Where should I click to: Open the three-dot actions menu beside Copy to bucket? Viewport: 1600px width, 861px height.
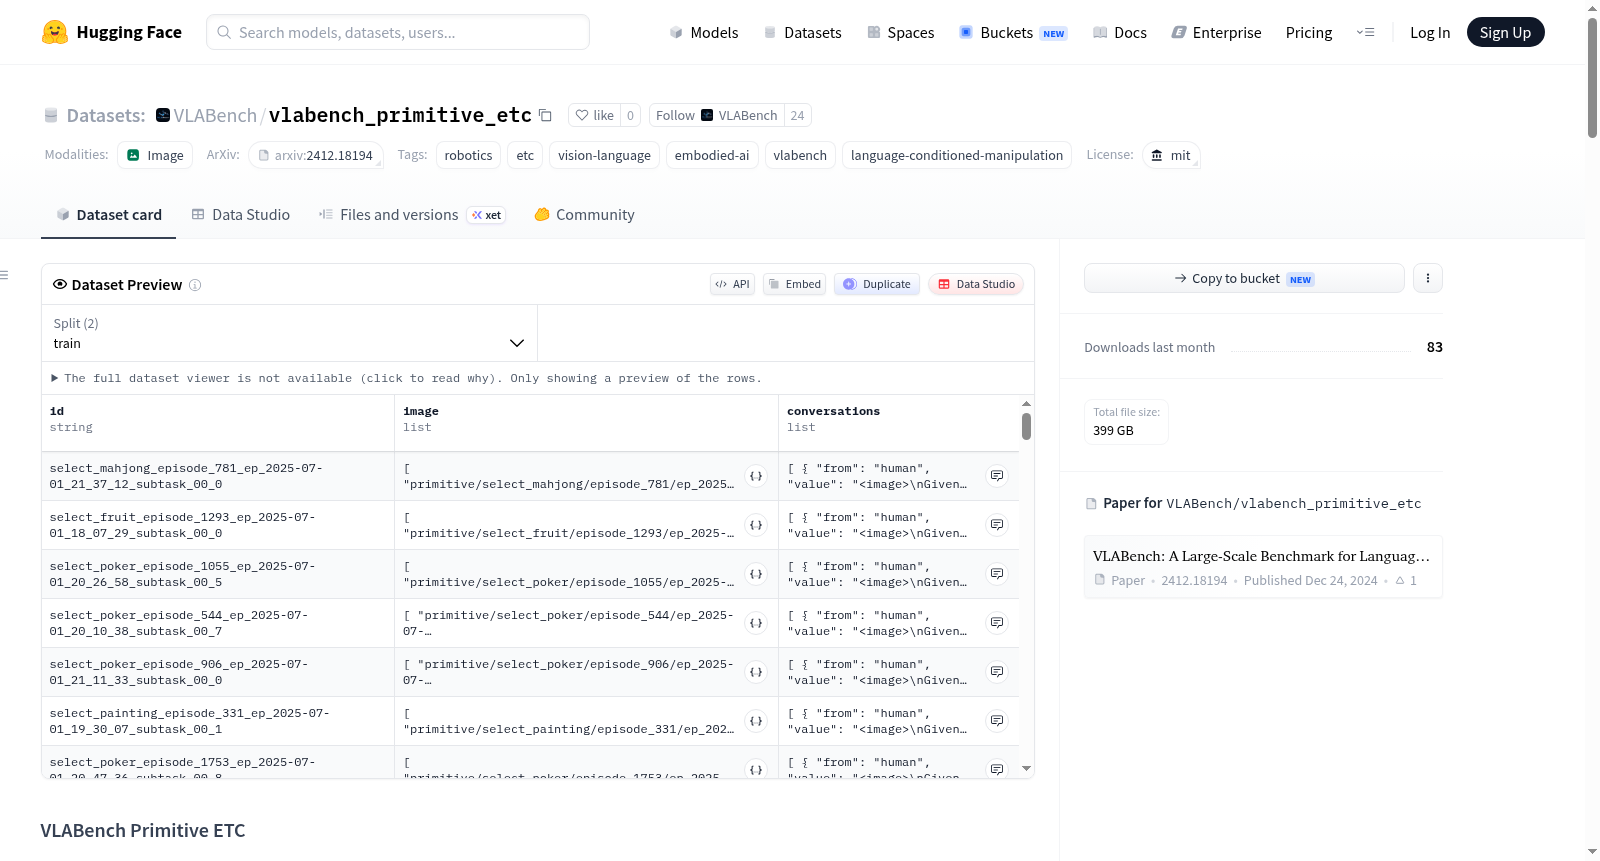1427,278
